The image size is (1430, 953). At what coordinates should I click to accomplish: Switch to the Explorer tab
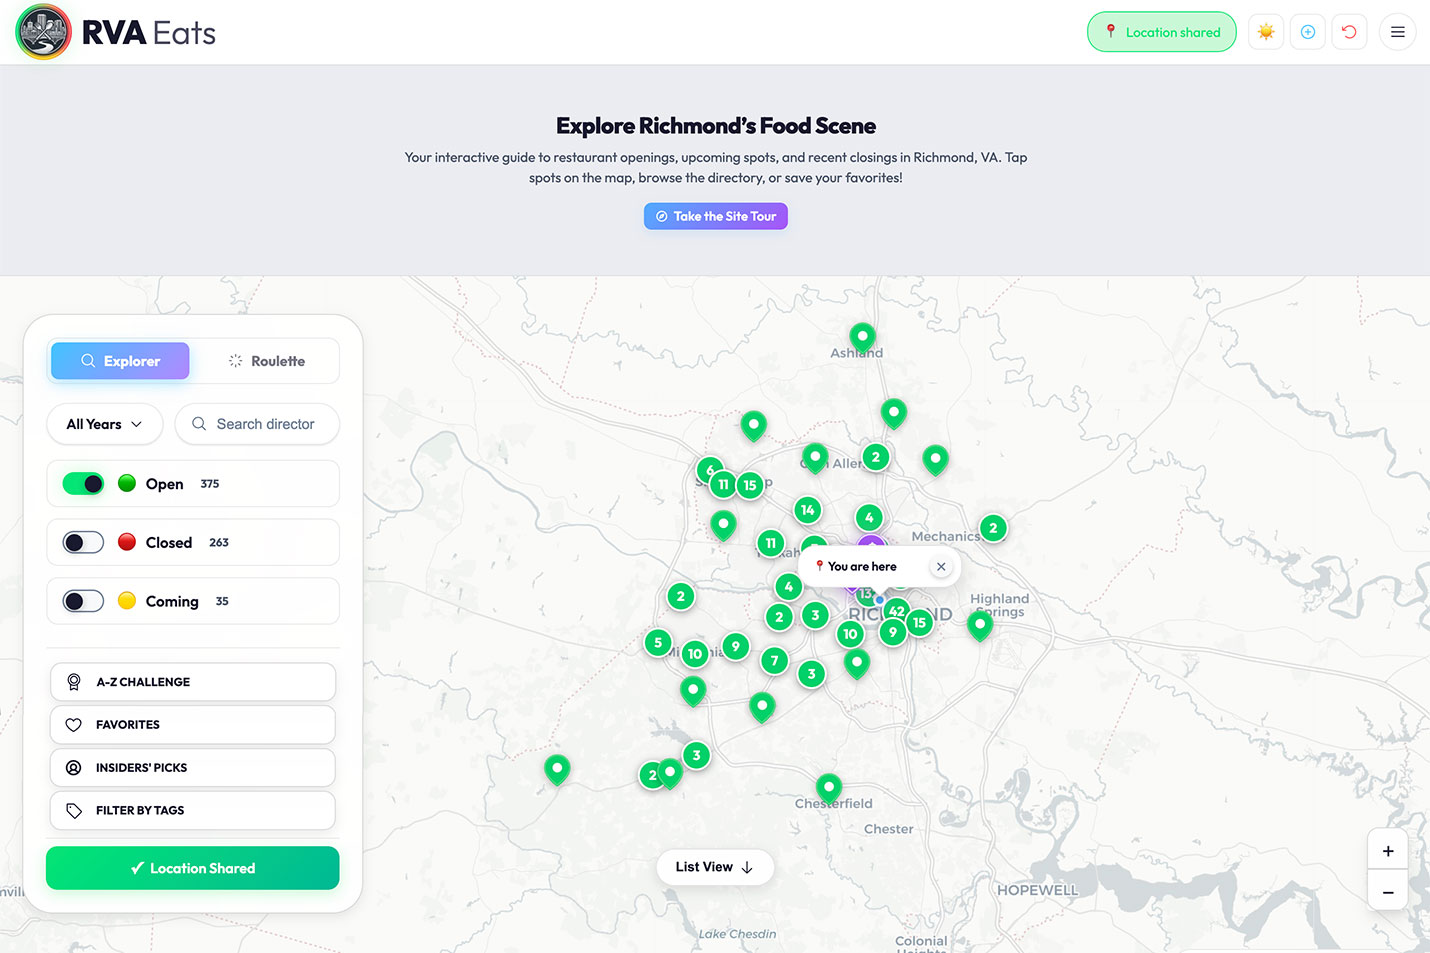pos(120,361)
